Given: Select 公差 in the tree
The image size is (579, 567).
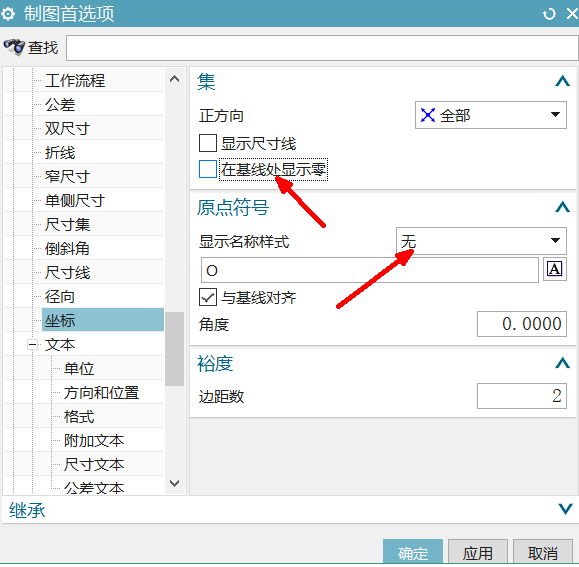Looking at the screenshot, I should 60,105.
